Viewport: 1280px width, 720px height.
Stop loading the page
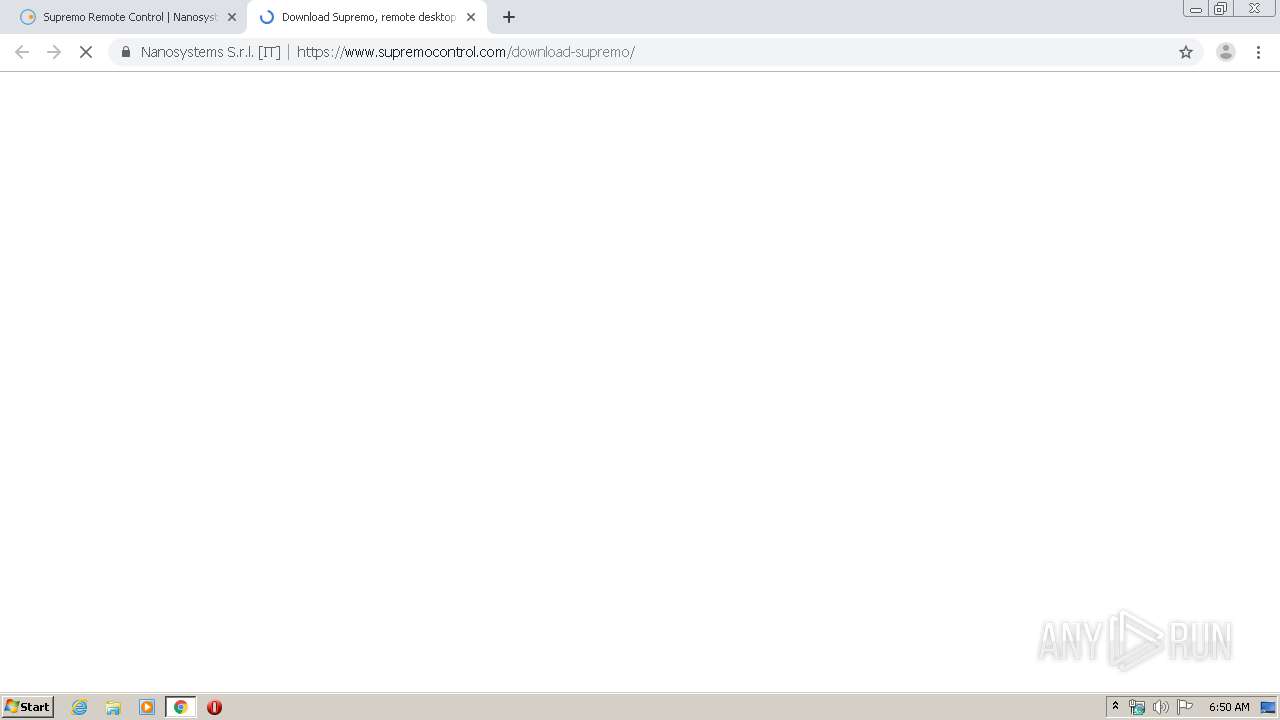86,52
